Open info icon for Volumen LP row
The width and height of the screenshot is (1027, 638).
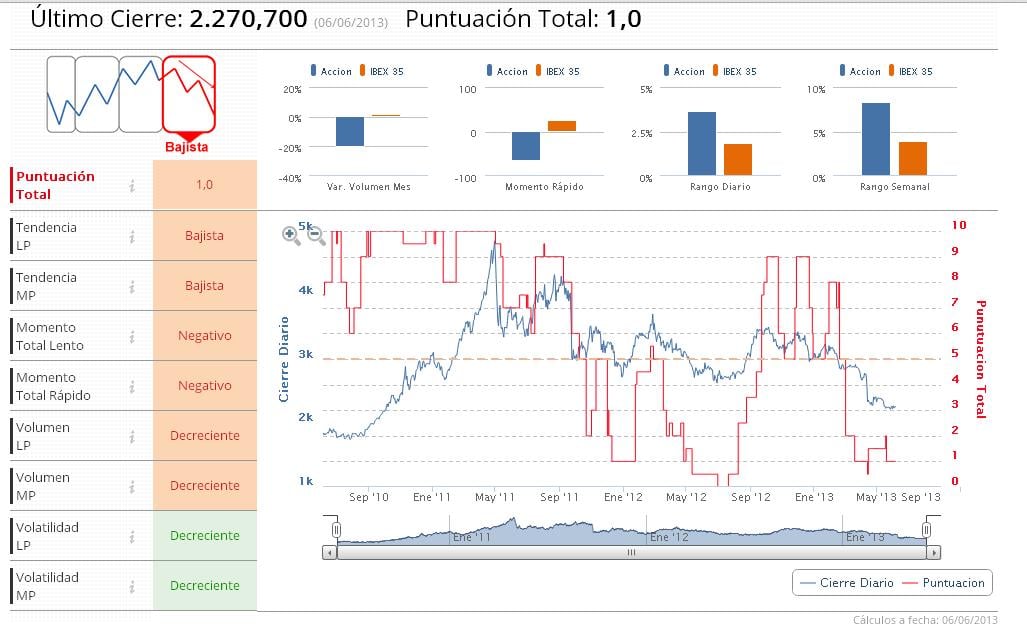coord(132,436)
